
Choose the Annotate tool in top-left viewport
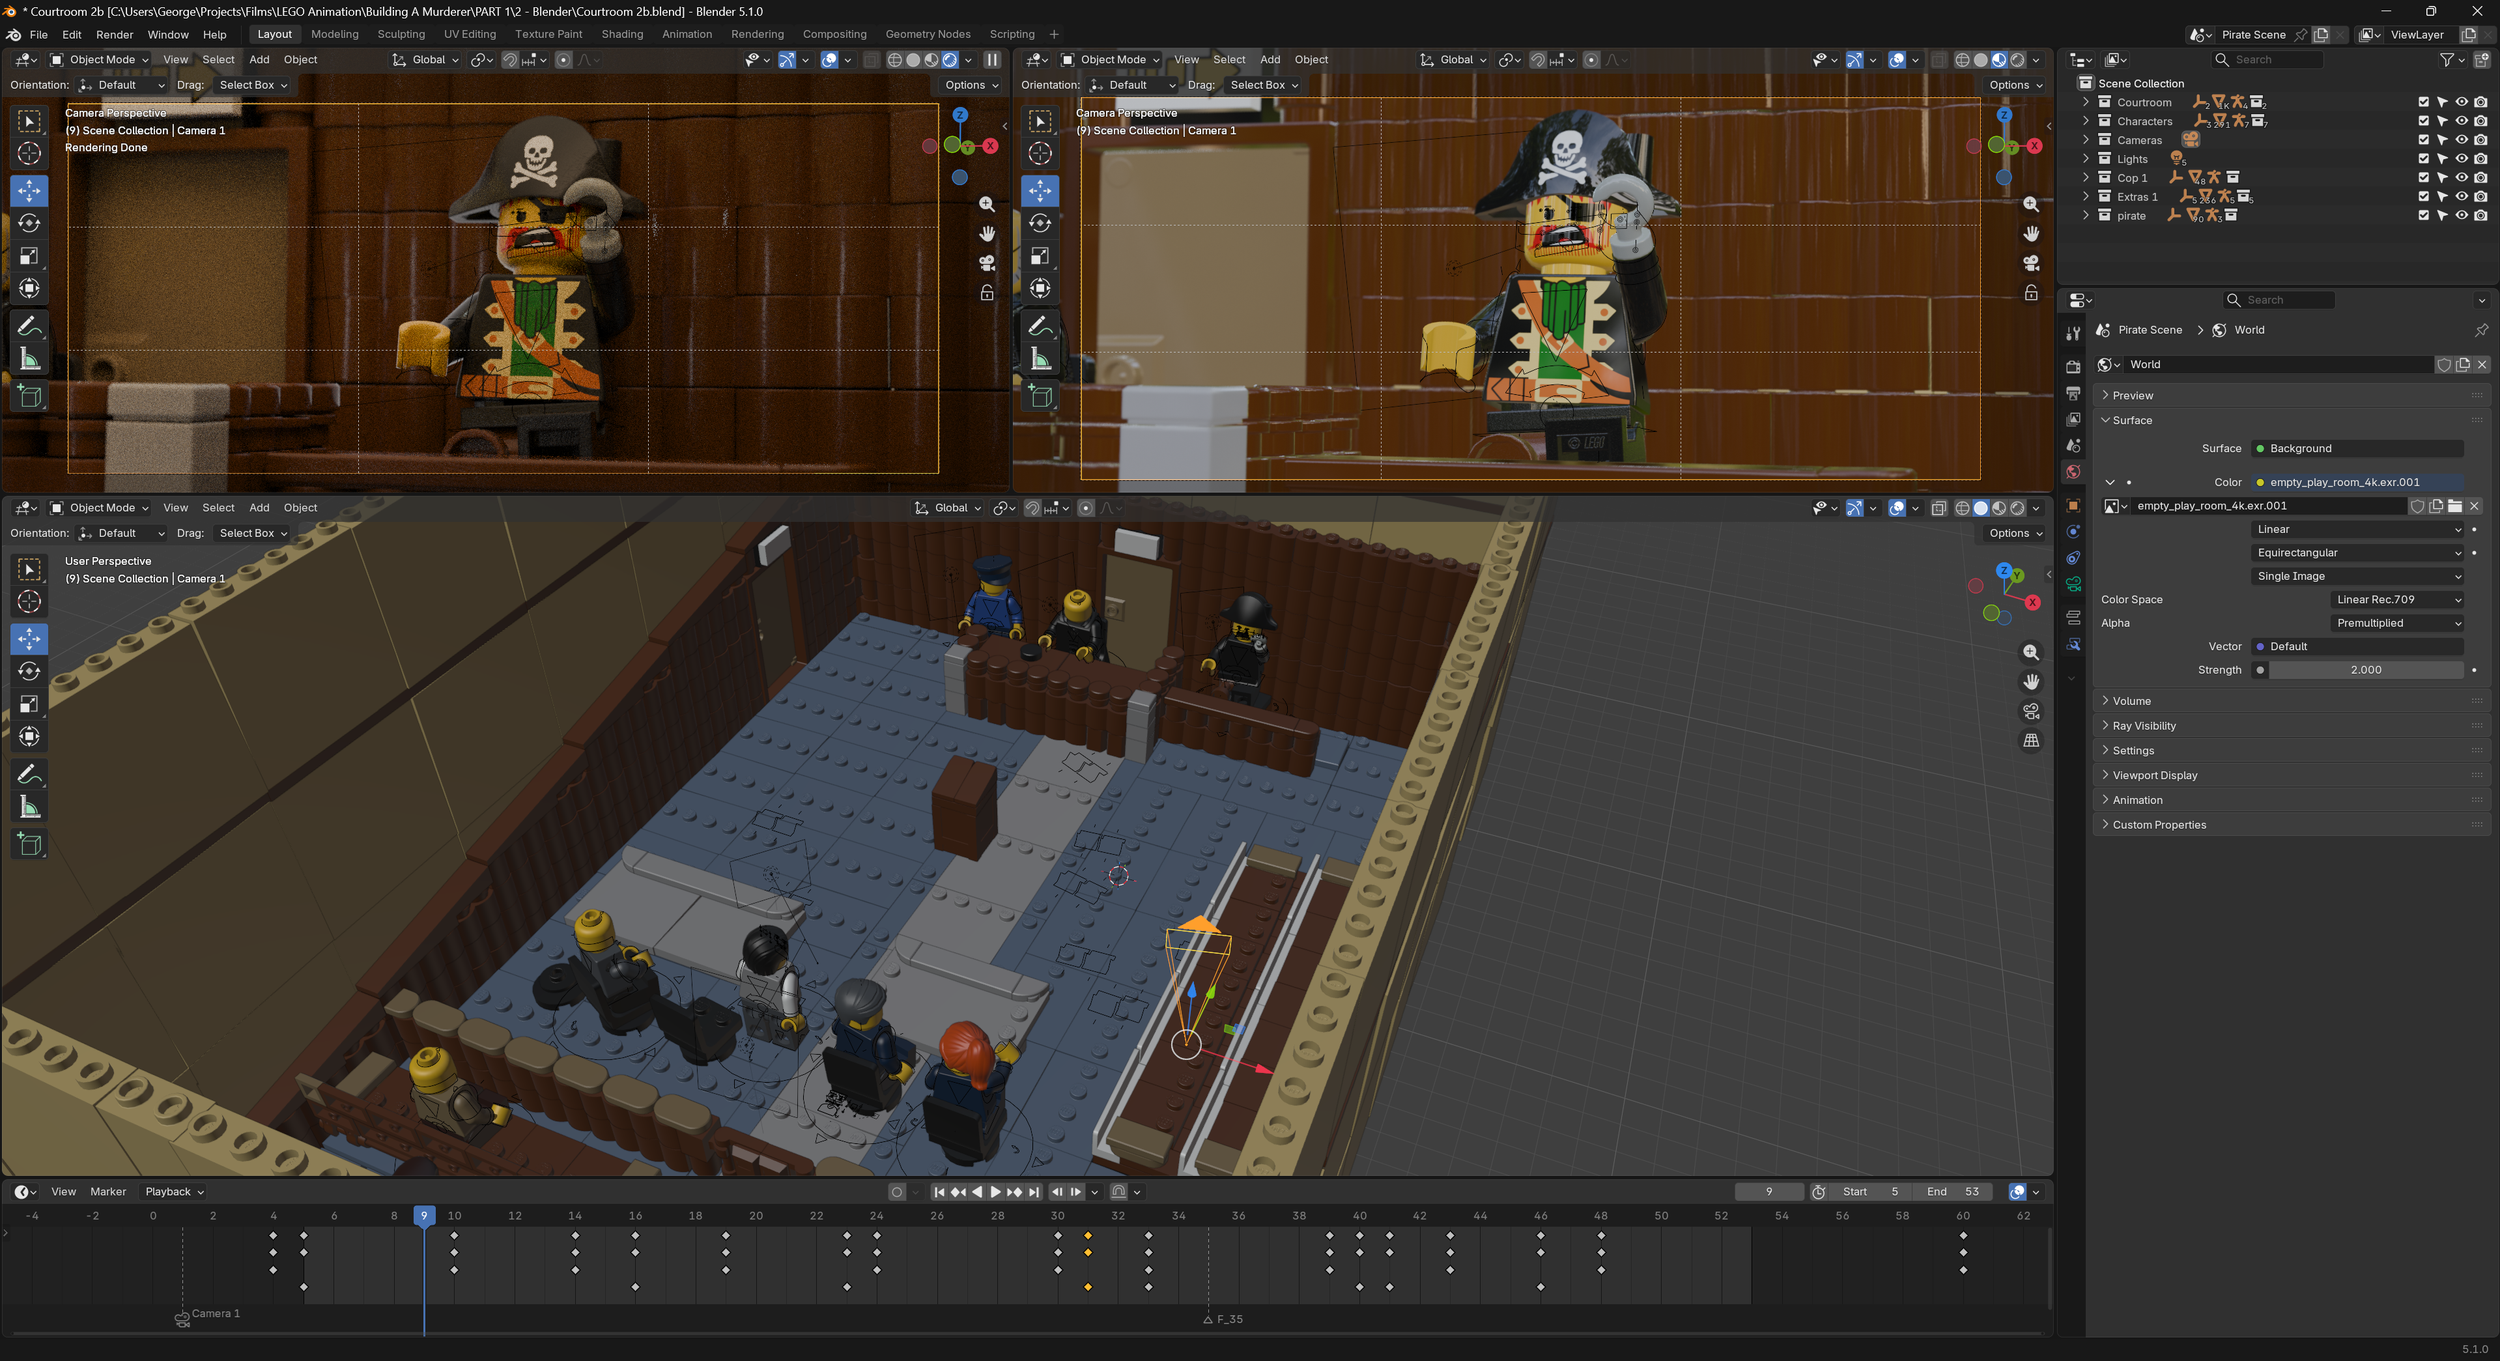point(29,327)
